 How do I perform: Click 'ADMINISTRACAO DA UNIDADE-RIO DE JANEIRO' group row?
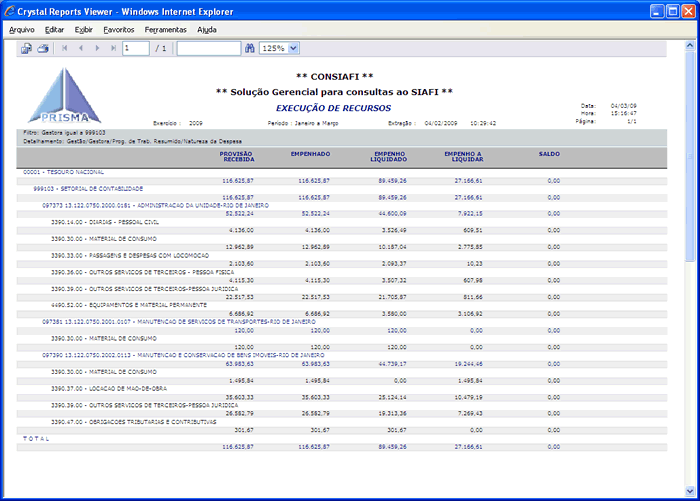[155, 205]
